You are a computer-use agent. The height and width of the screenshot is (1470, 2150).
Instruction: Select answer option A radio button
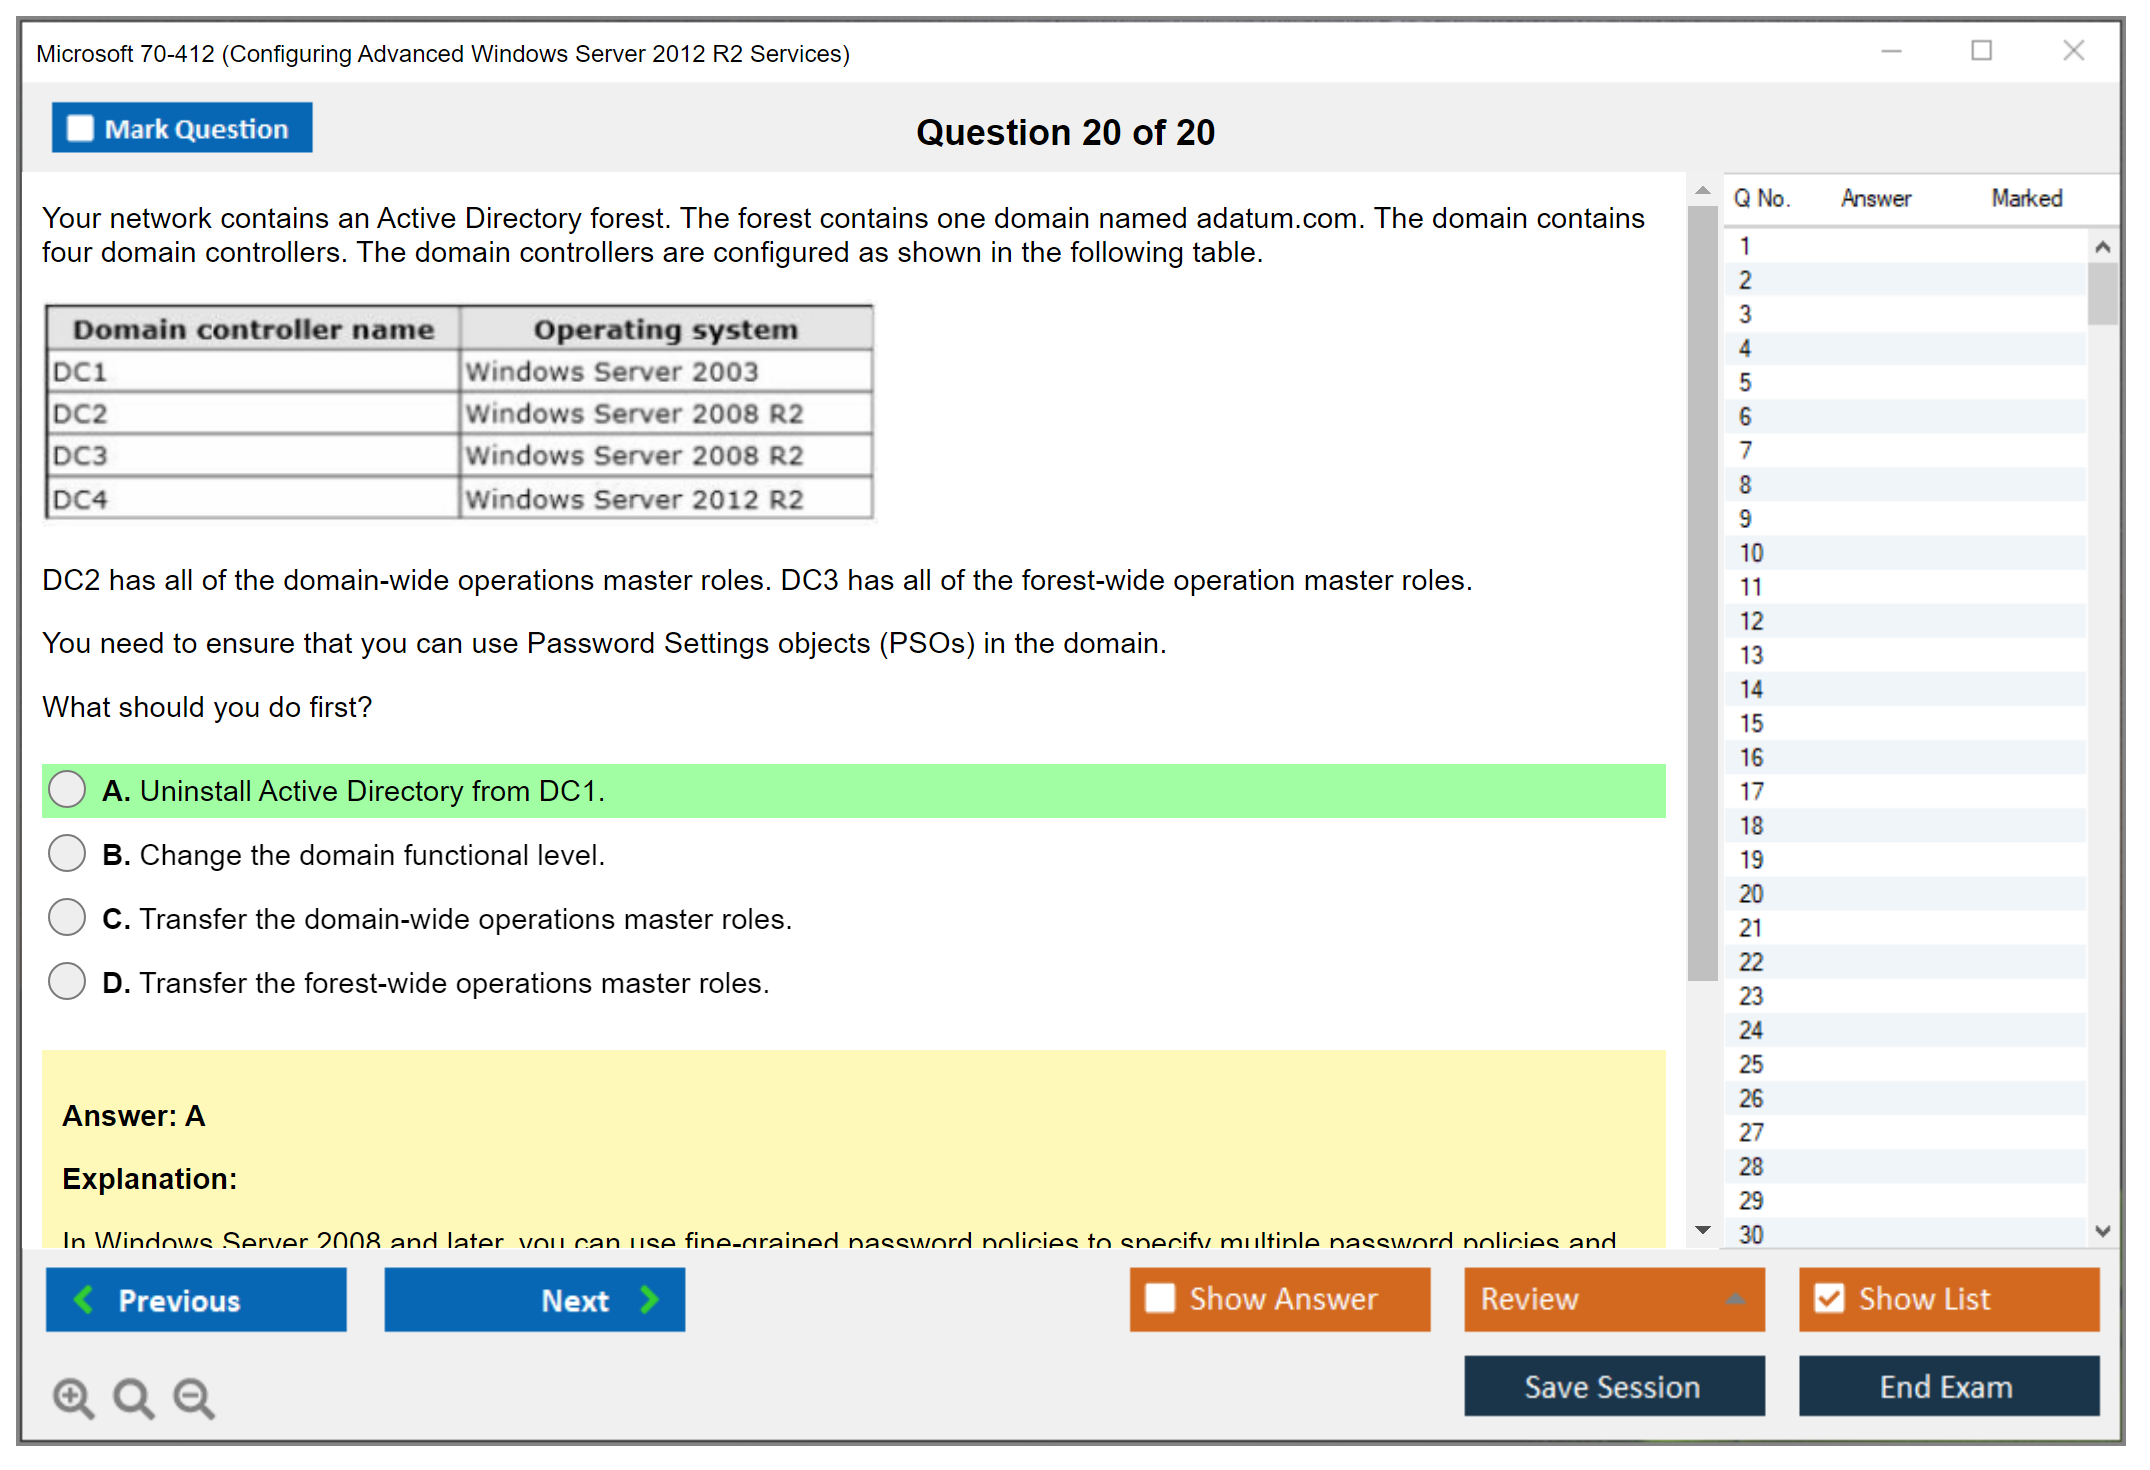[x=67, y=790]
